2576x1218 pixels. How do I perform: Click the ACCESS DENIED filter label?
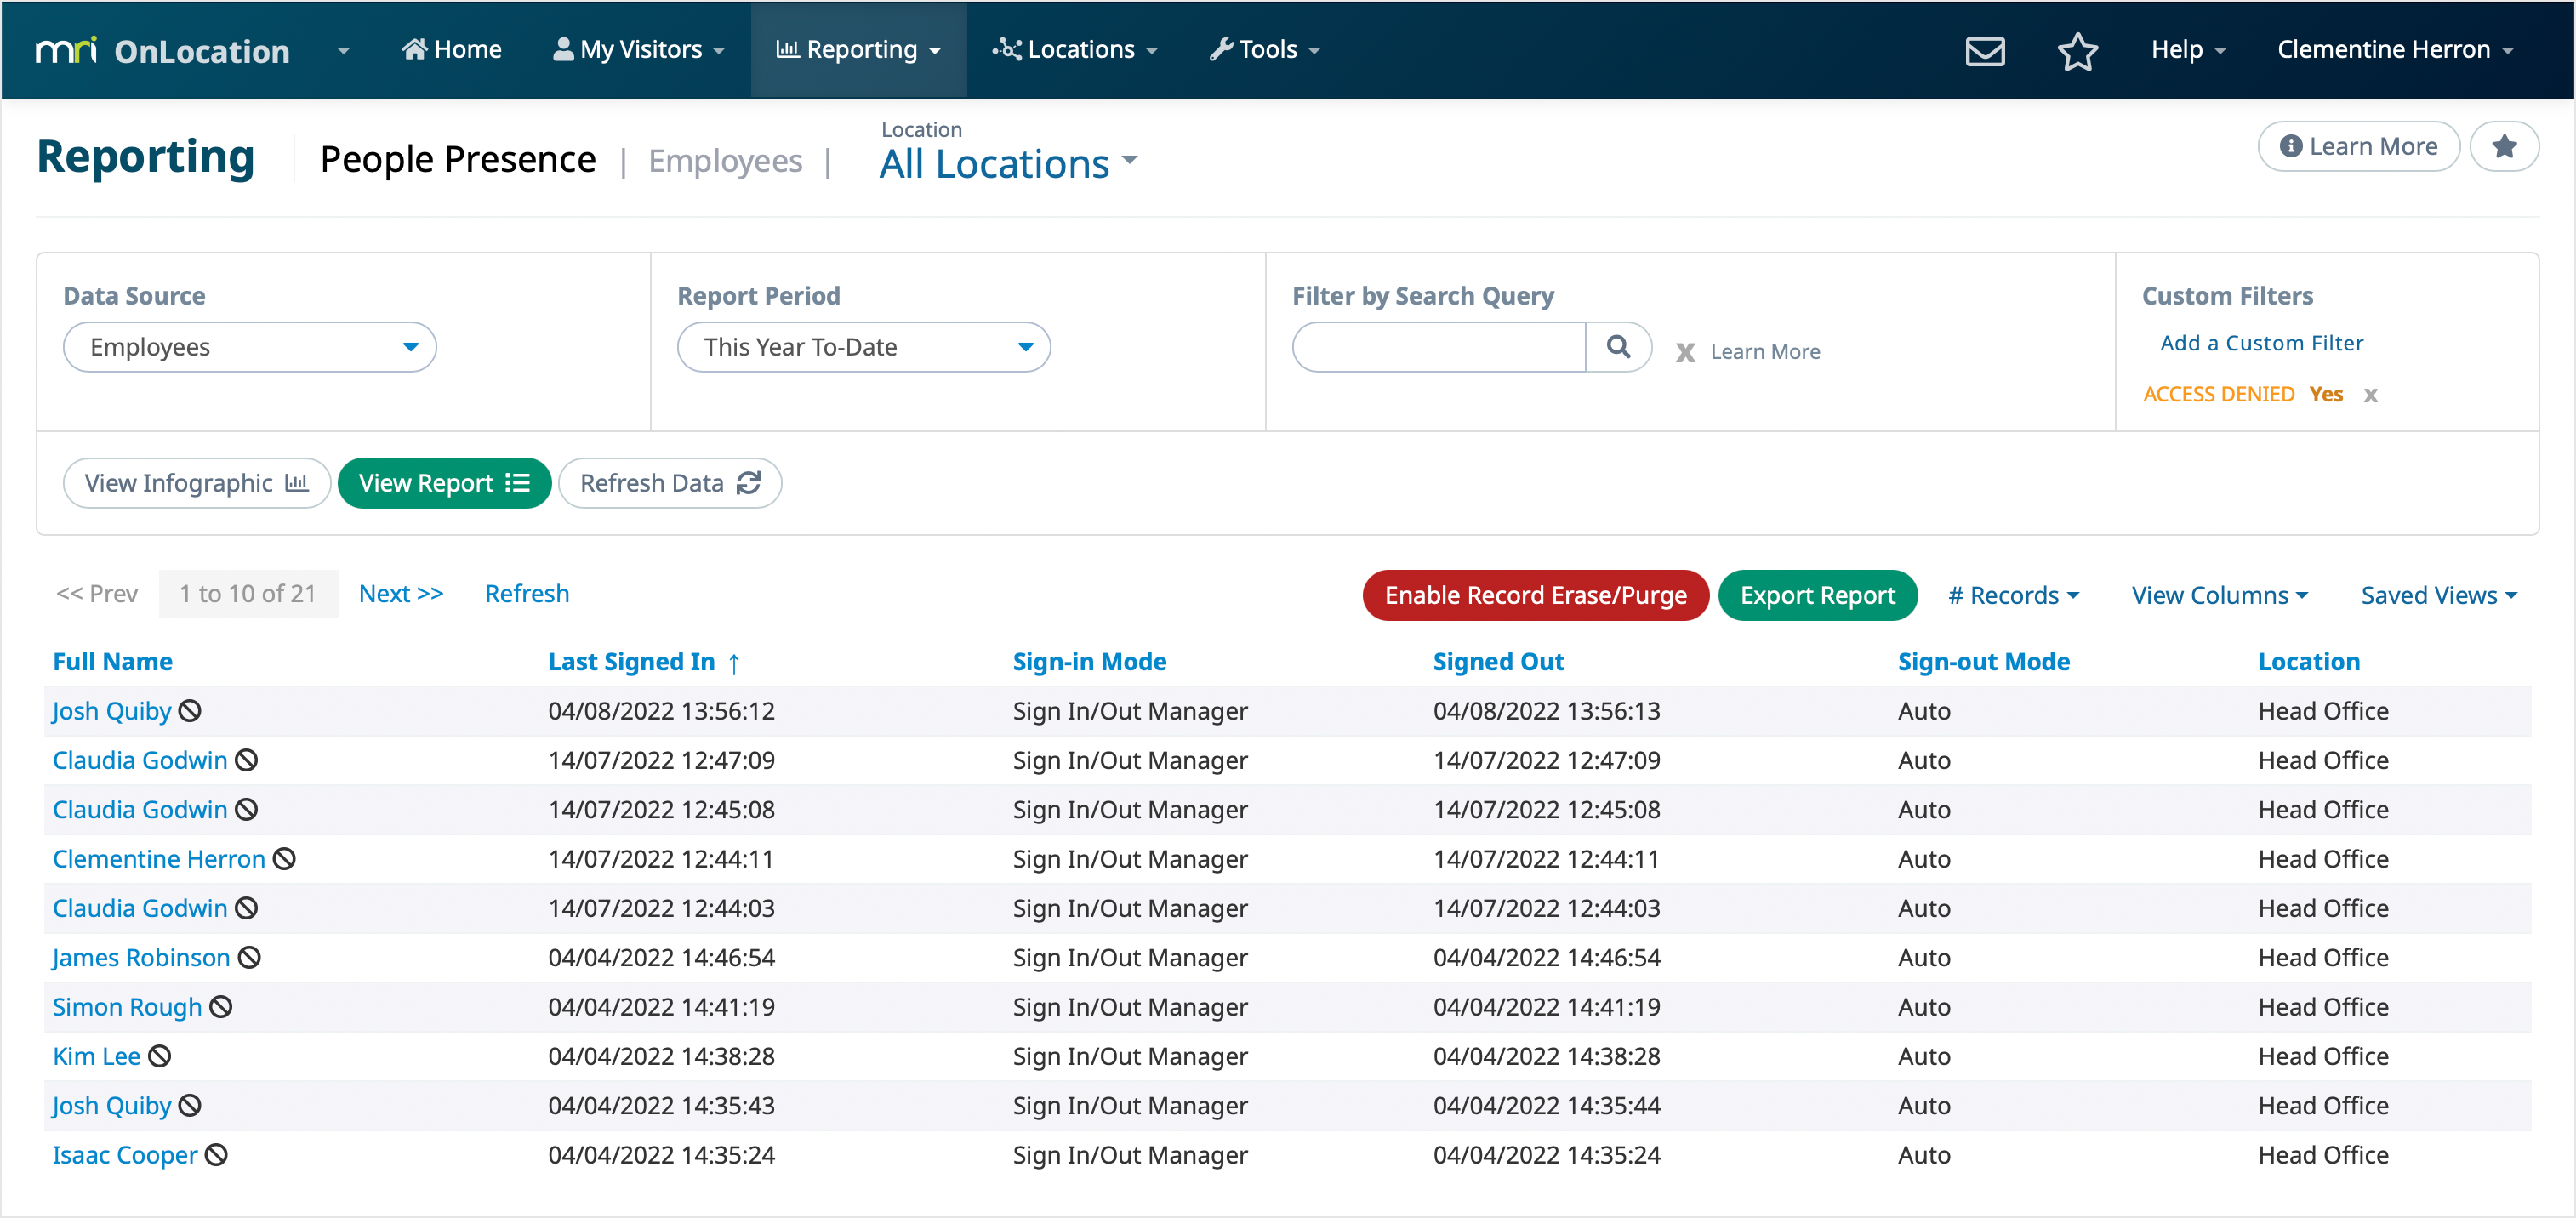coord(2218,394)
